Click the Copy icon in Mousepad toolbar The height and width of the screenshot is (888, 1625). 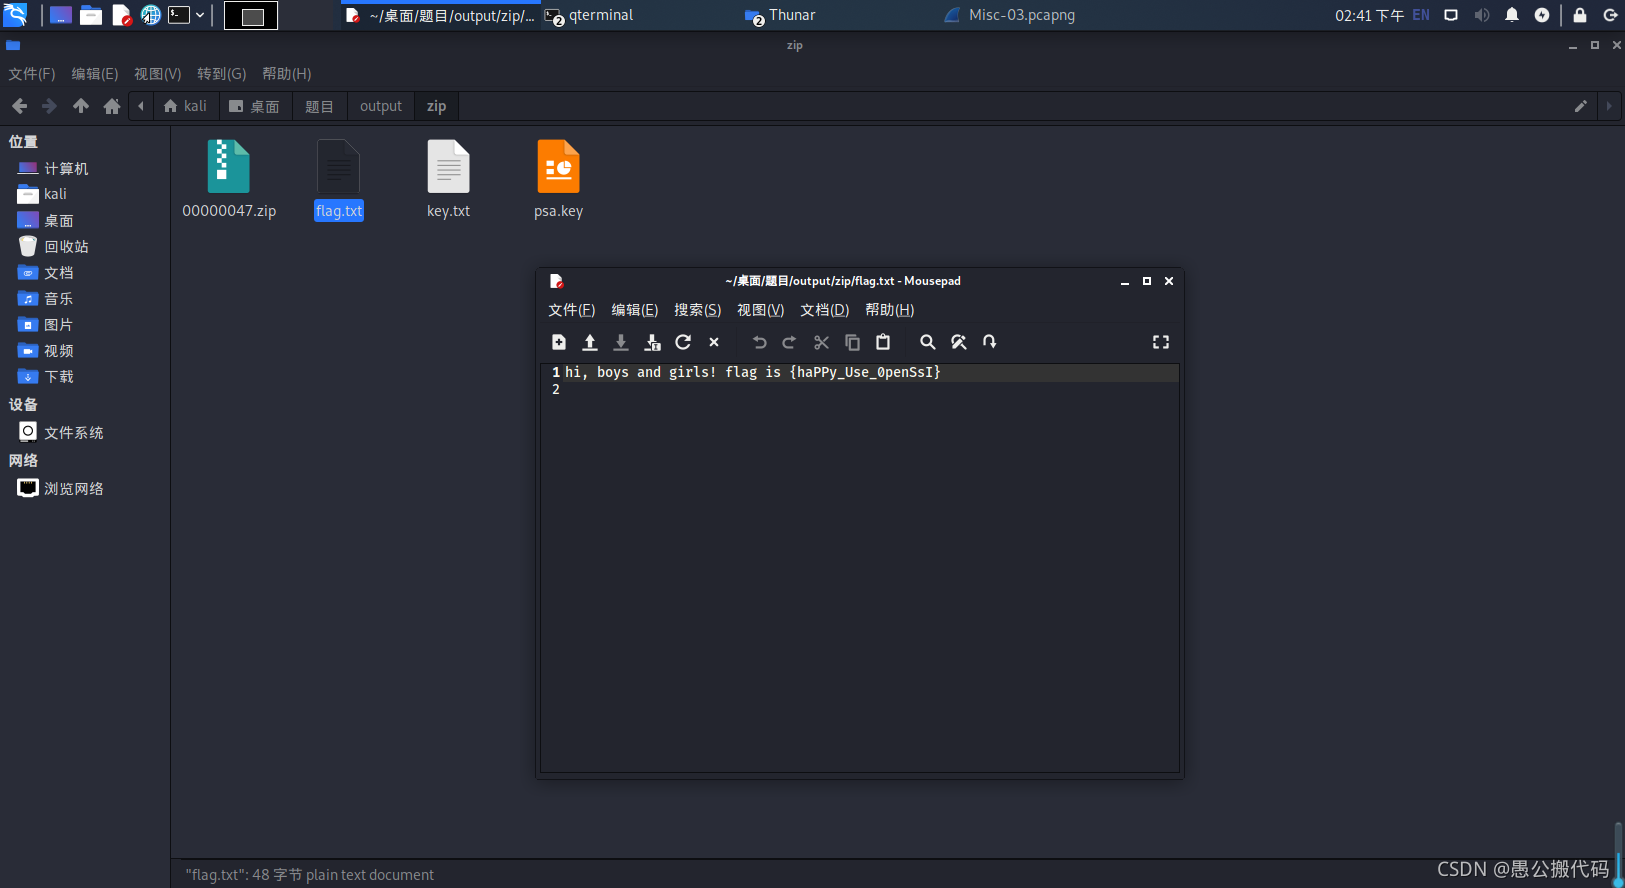[852, 342]
